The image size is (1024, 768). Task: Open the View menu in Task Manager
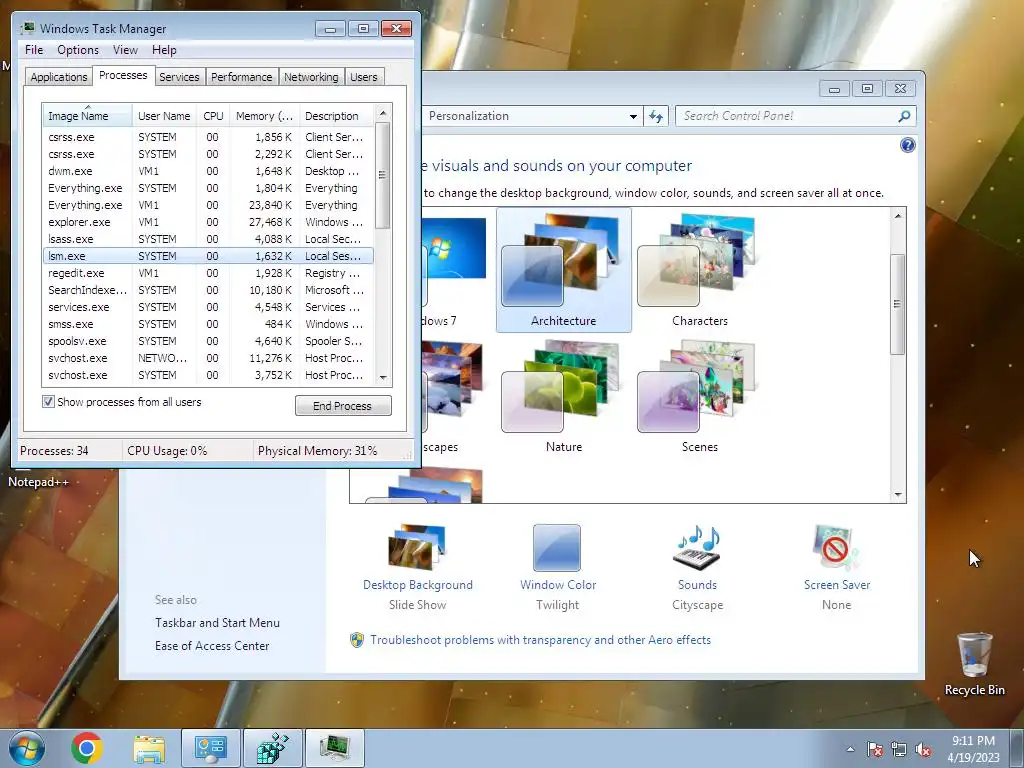125,50
